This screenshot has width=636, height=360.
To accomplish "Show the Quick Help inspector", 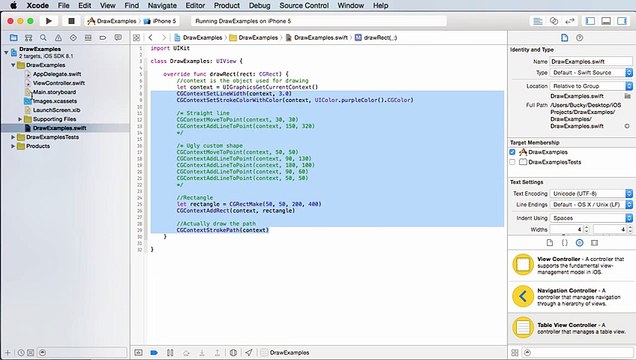I will pyautogui.click(x=580, y=38).
